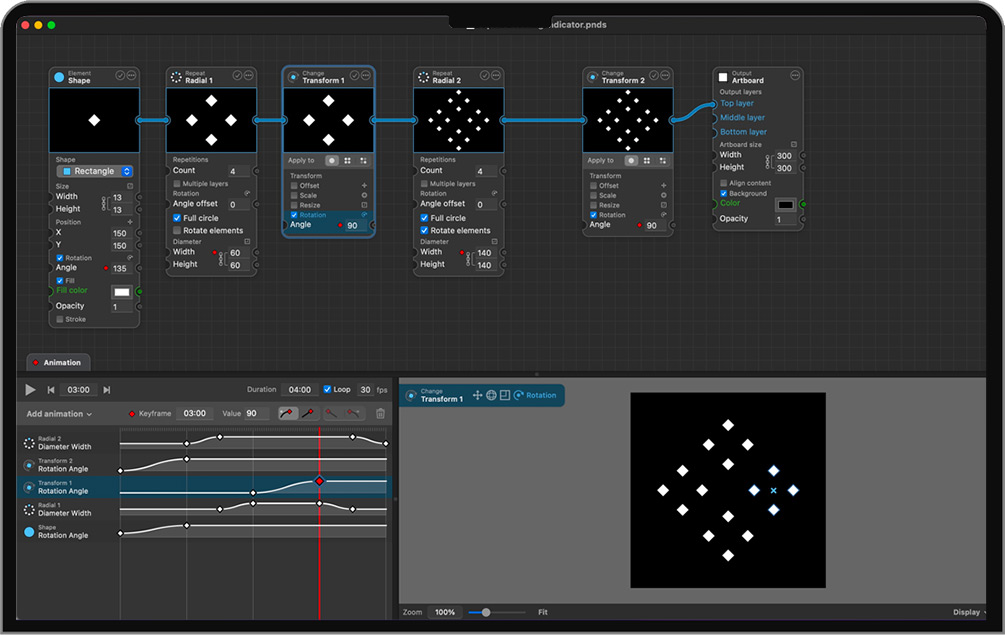The height and width of the screenshot is (635, 1005).
Task: Open the Fill color swatch in Shape node
Action: pyautogui.click(x=122, y=292)
